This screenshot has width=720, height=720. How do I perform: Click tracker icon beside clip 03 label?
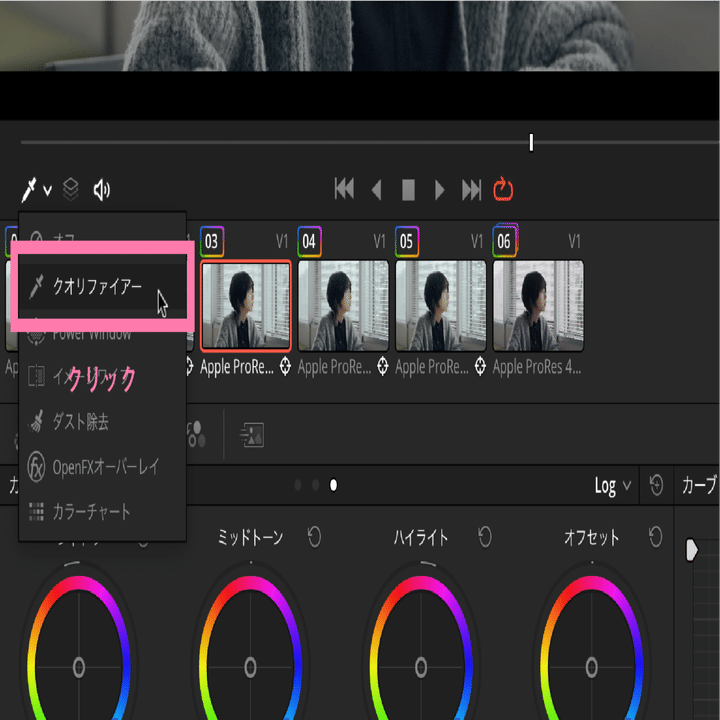click(285, 366)
